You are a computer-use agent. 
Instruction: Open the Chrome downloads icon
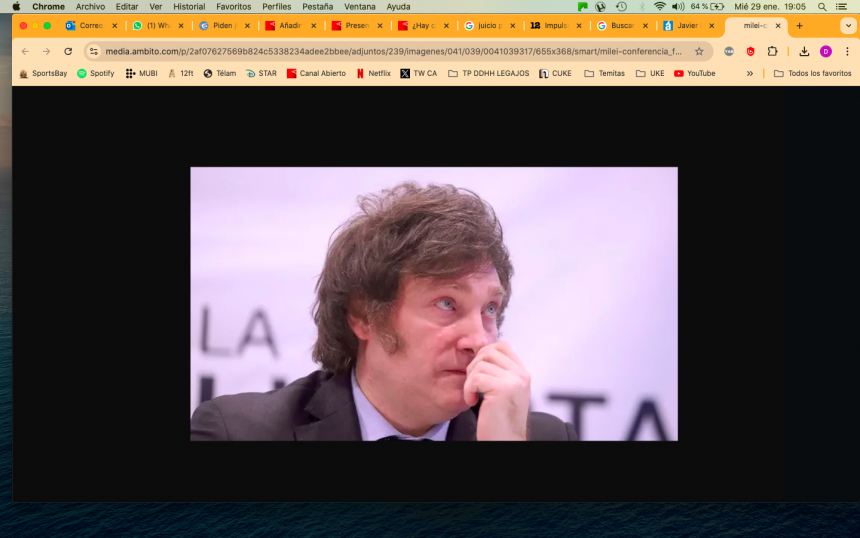pos(804,51)
